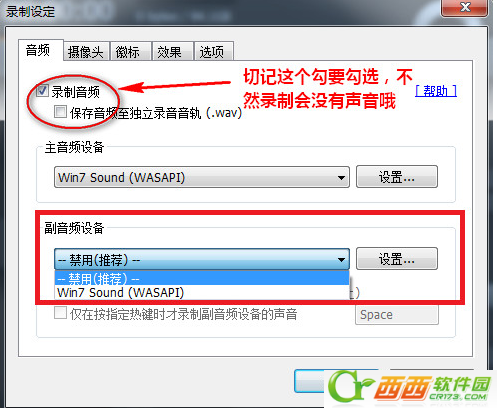Open 设置 for the primary audio device
497x408 pixels.
tap(397, 177)
